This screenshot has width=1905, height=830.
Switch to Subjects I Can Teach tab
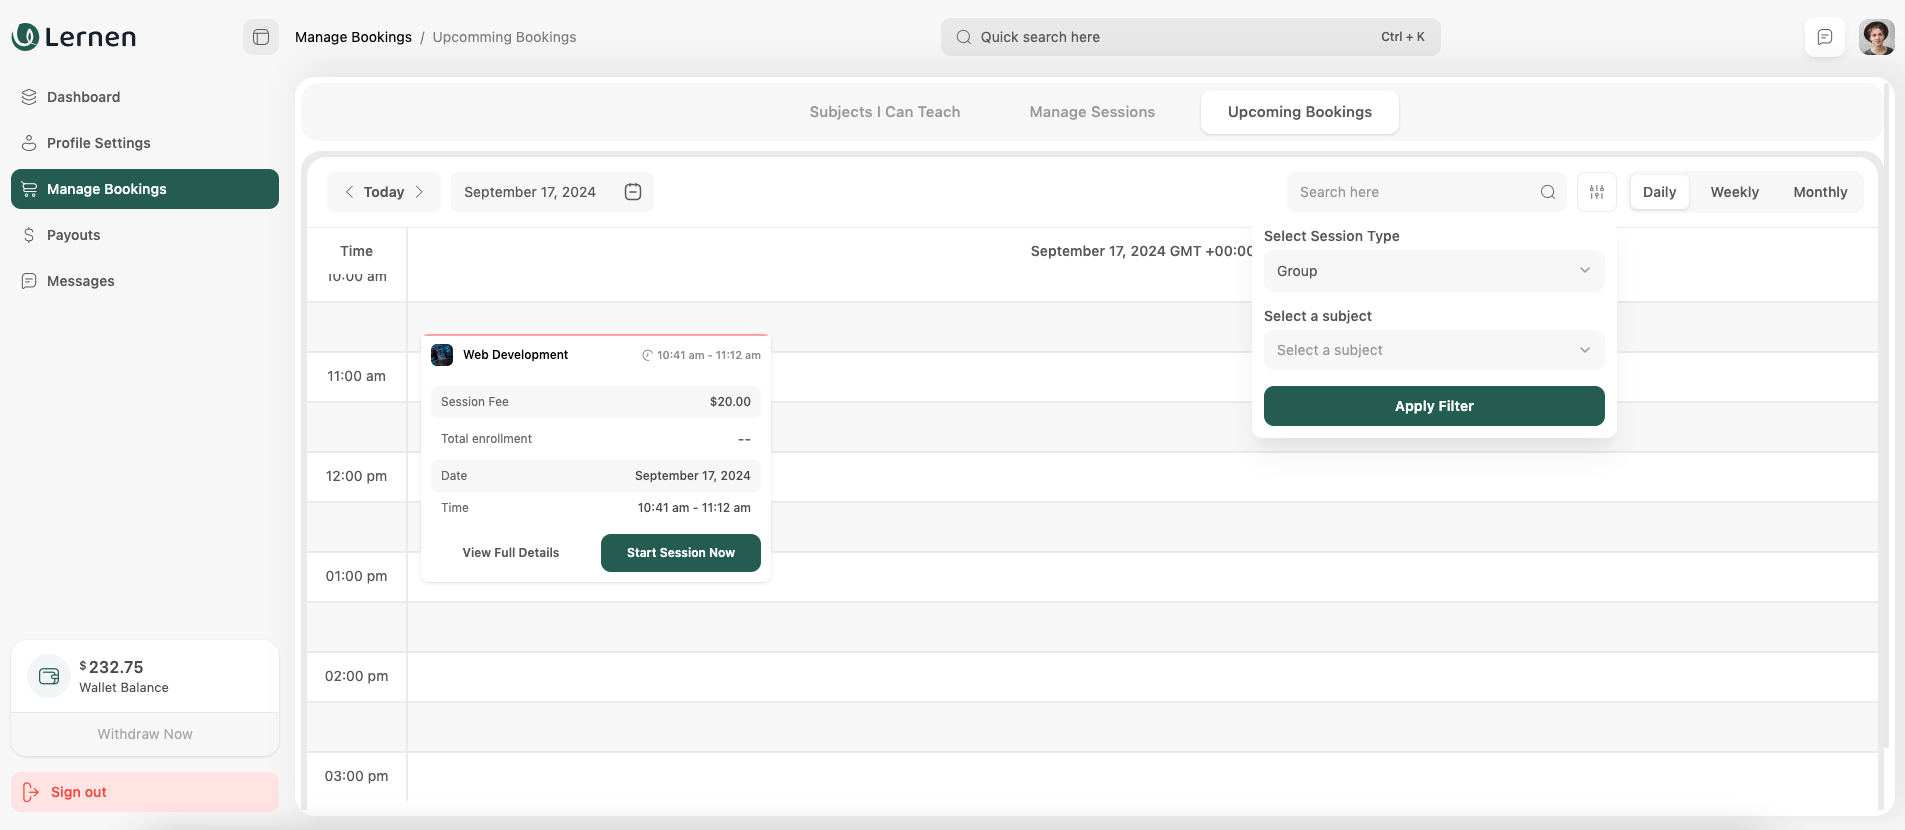pos(884,112)
